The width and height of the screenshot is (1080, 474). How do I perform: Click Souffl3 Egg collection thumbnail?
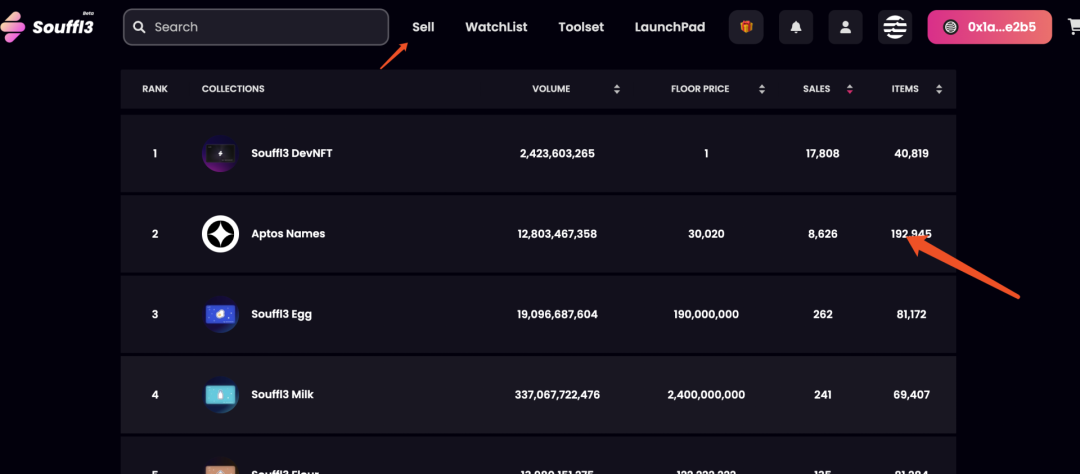click(x=221, y=314)
